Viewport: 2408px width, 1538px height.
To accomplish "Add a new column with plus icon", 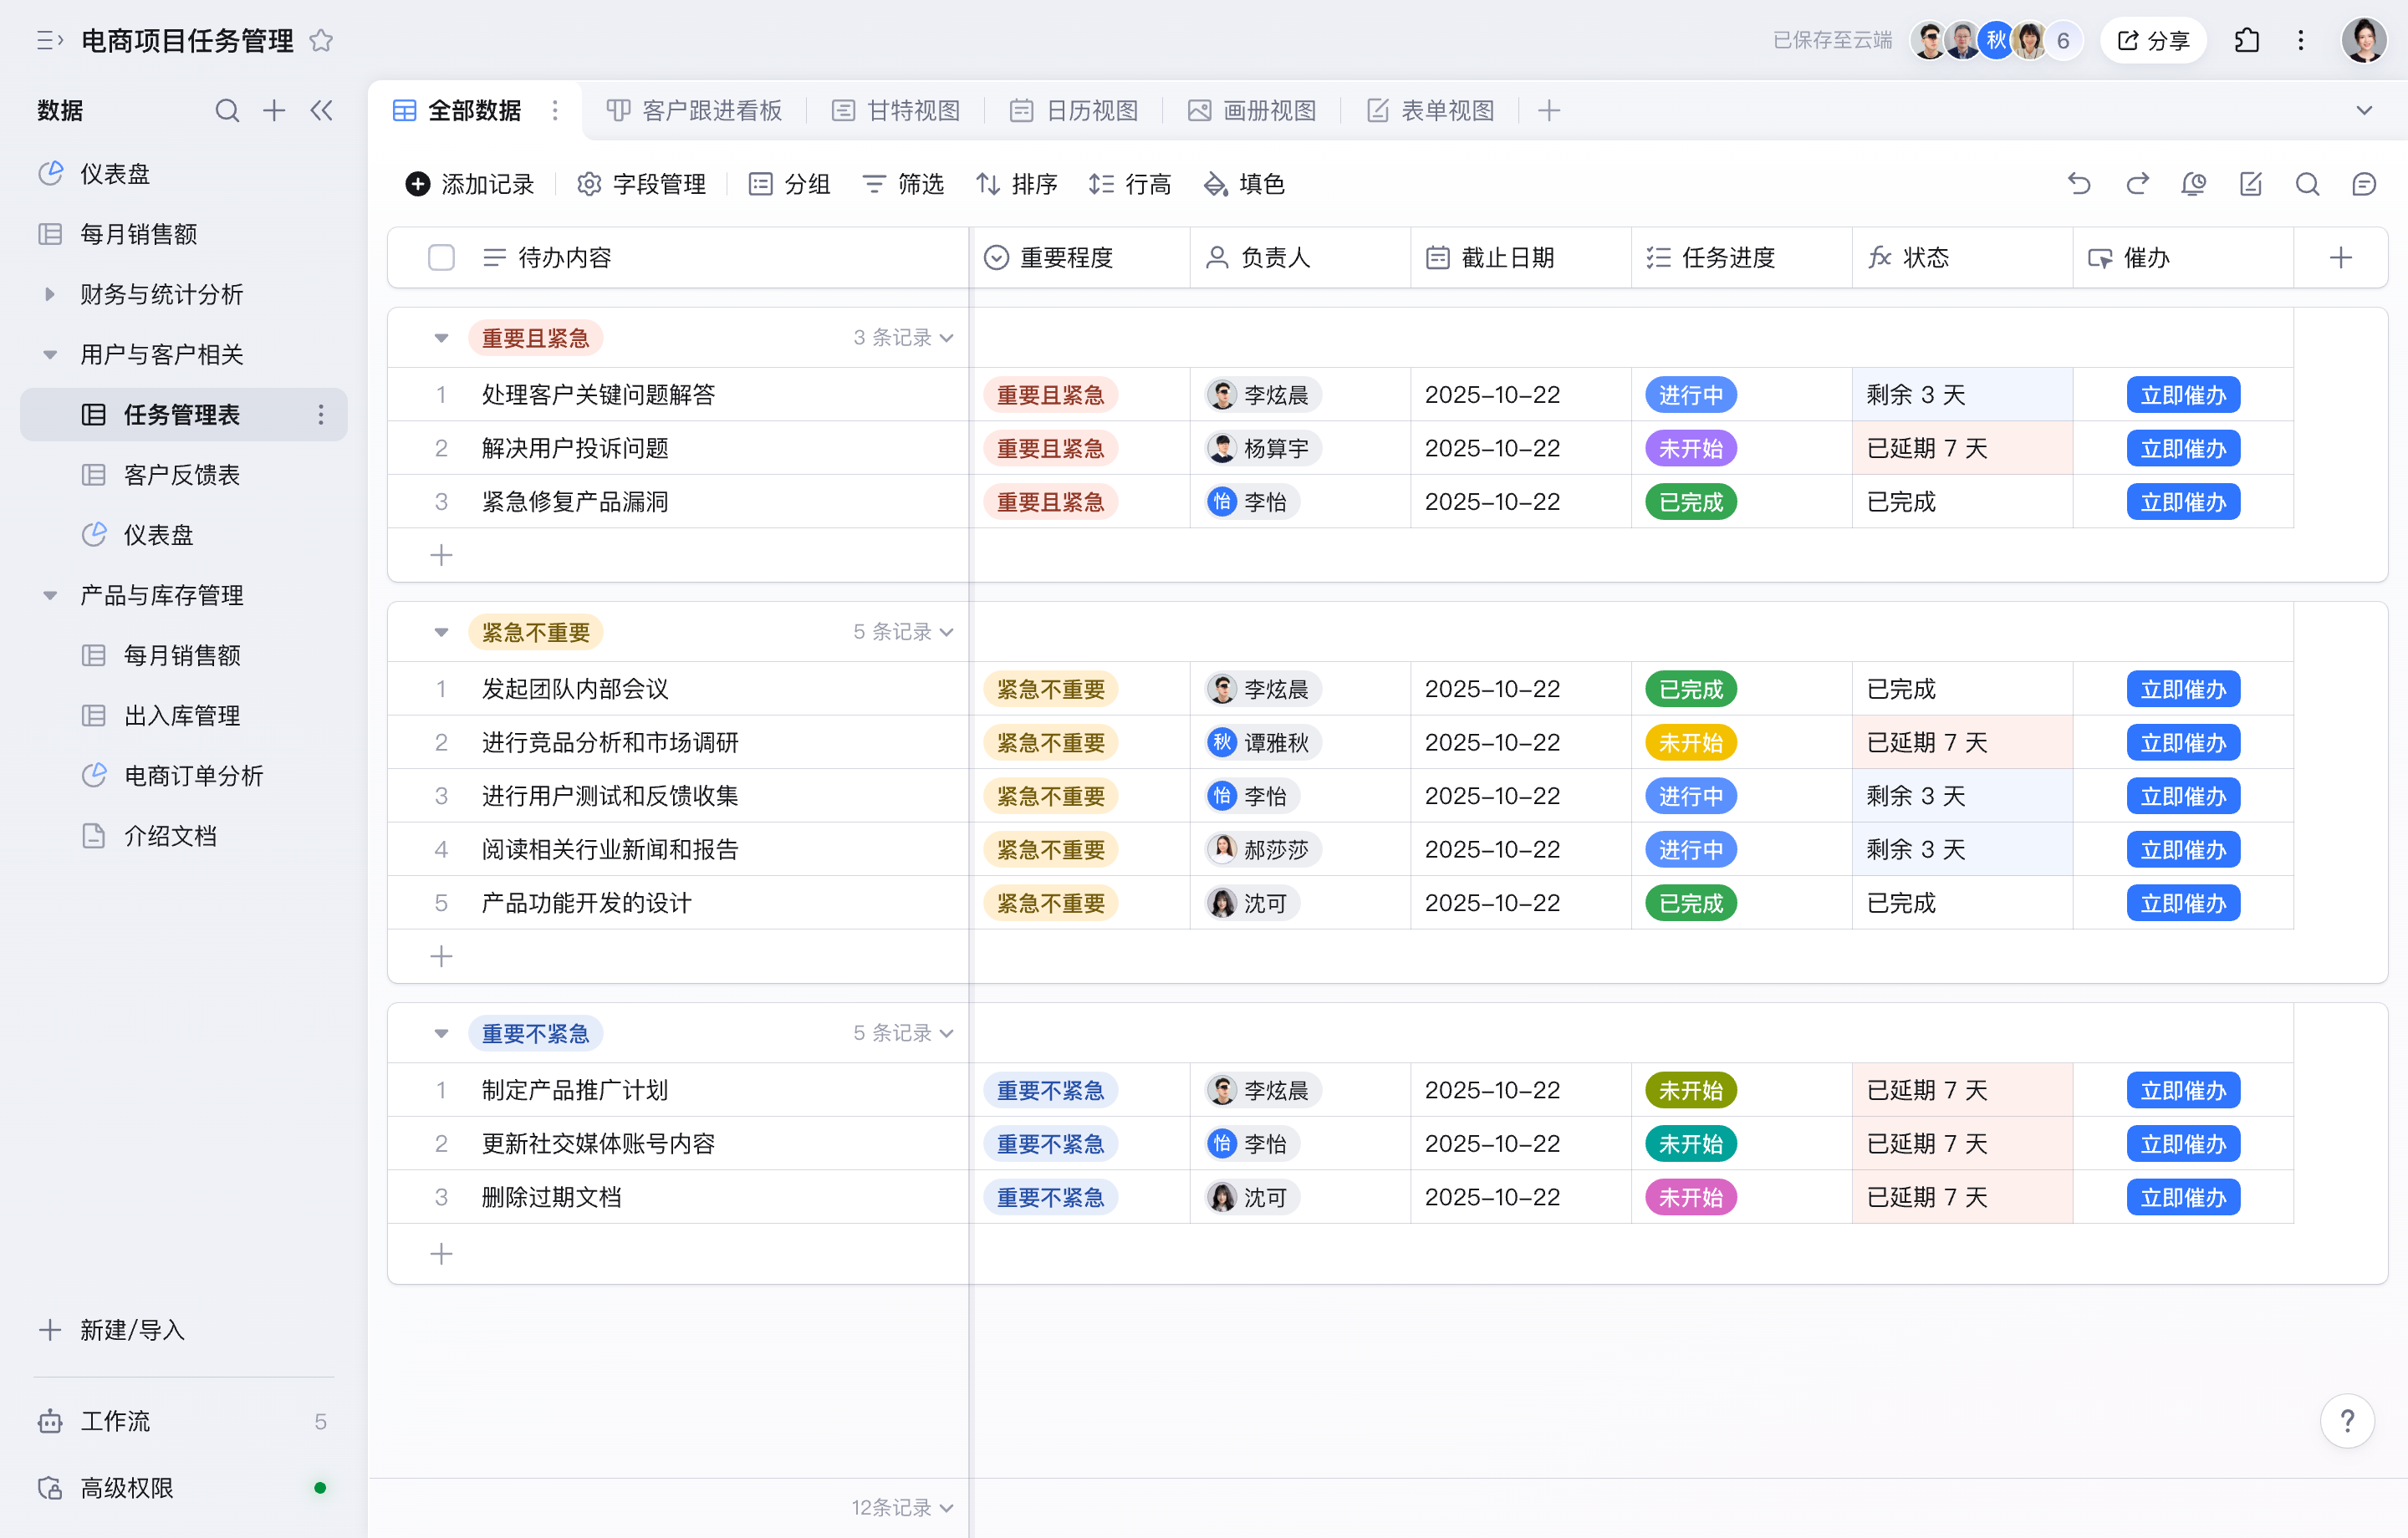I will point(2340,258).
